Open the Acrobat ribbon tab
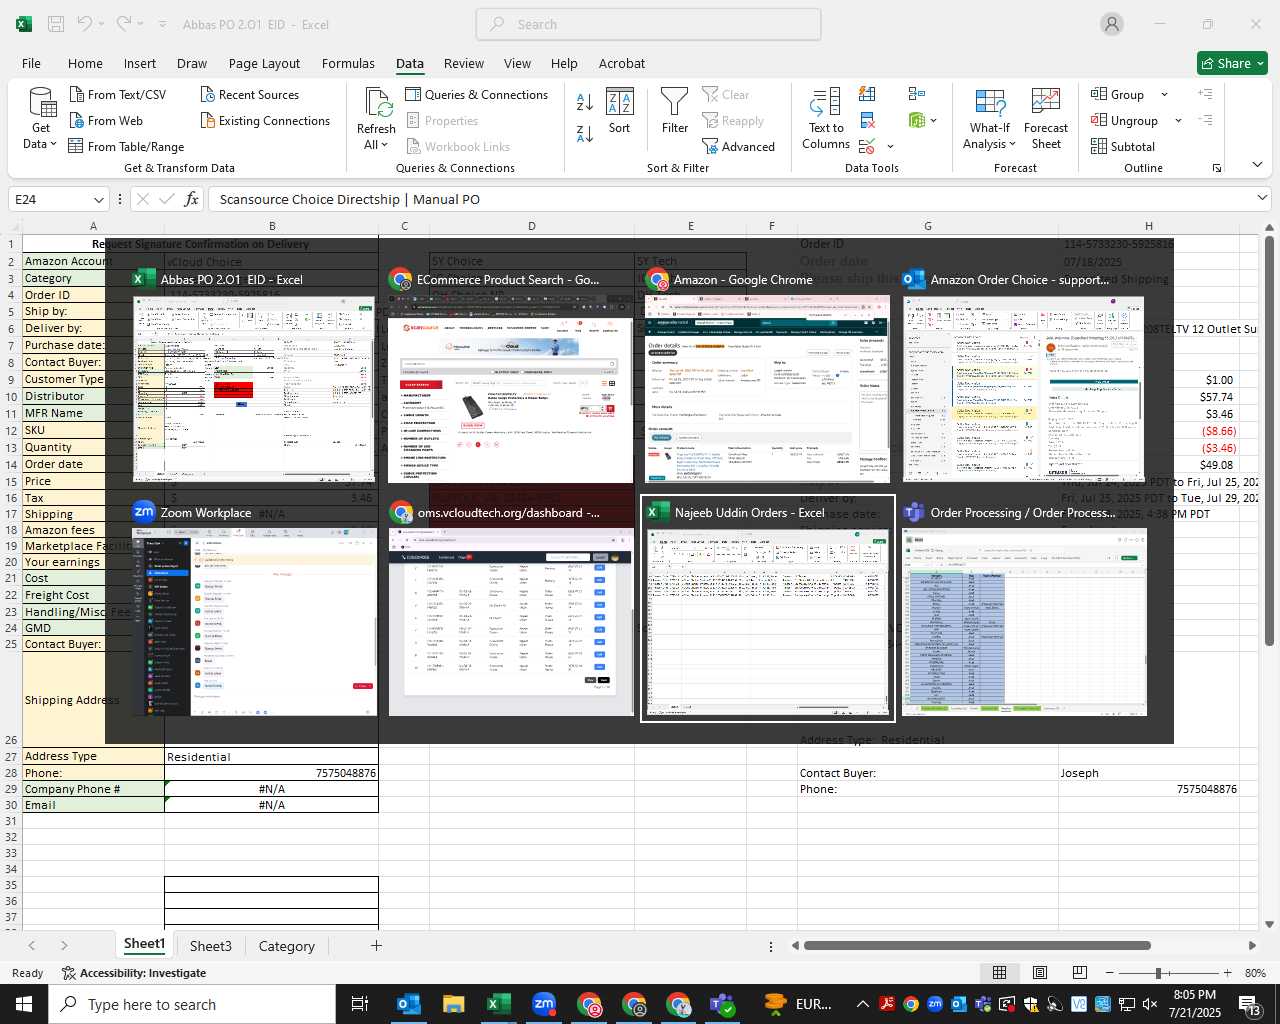Image resolution: width=1280 pixels, height=1024 pixels. coord(622,63)
